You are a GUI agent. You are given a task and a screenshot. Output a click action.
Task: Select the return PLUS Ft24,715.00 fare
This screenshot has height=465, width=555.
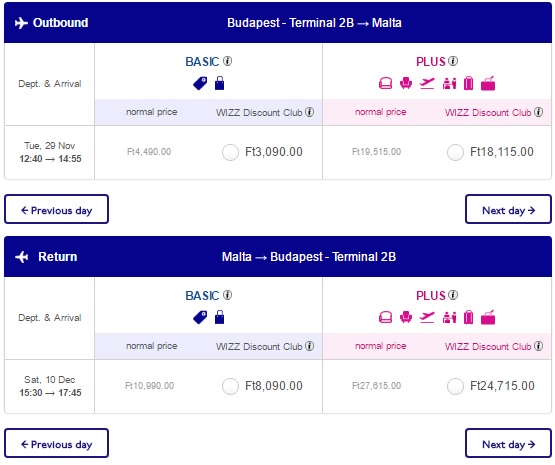[455, 386]
